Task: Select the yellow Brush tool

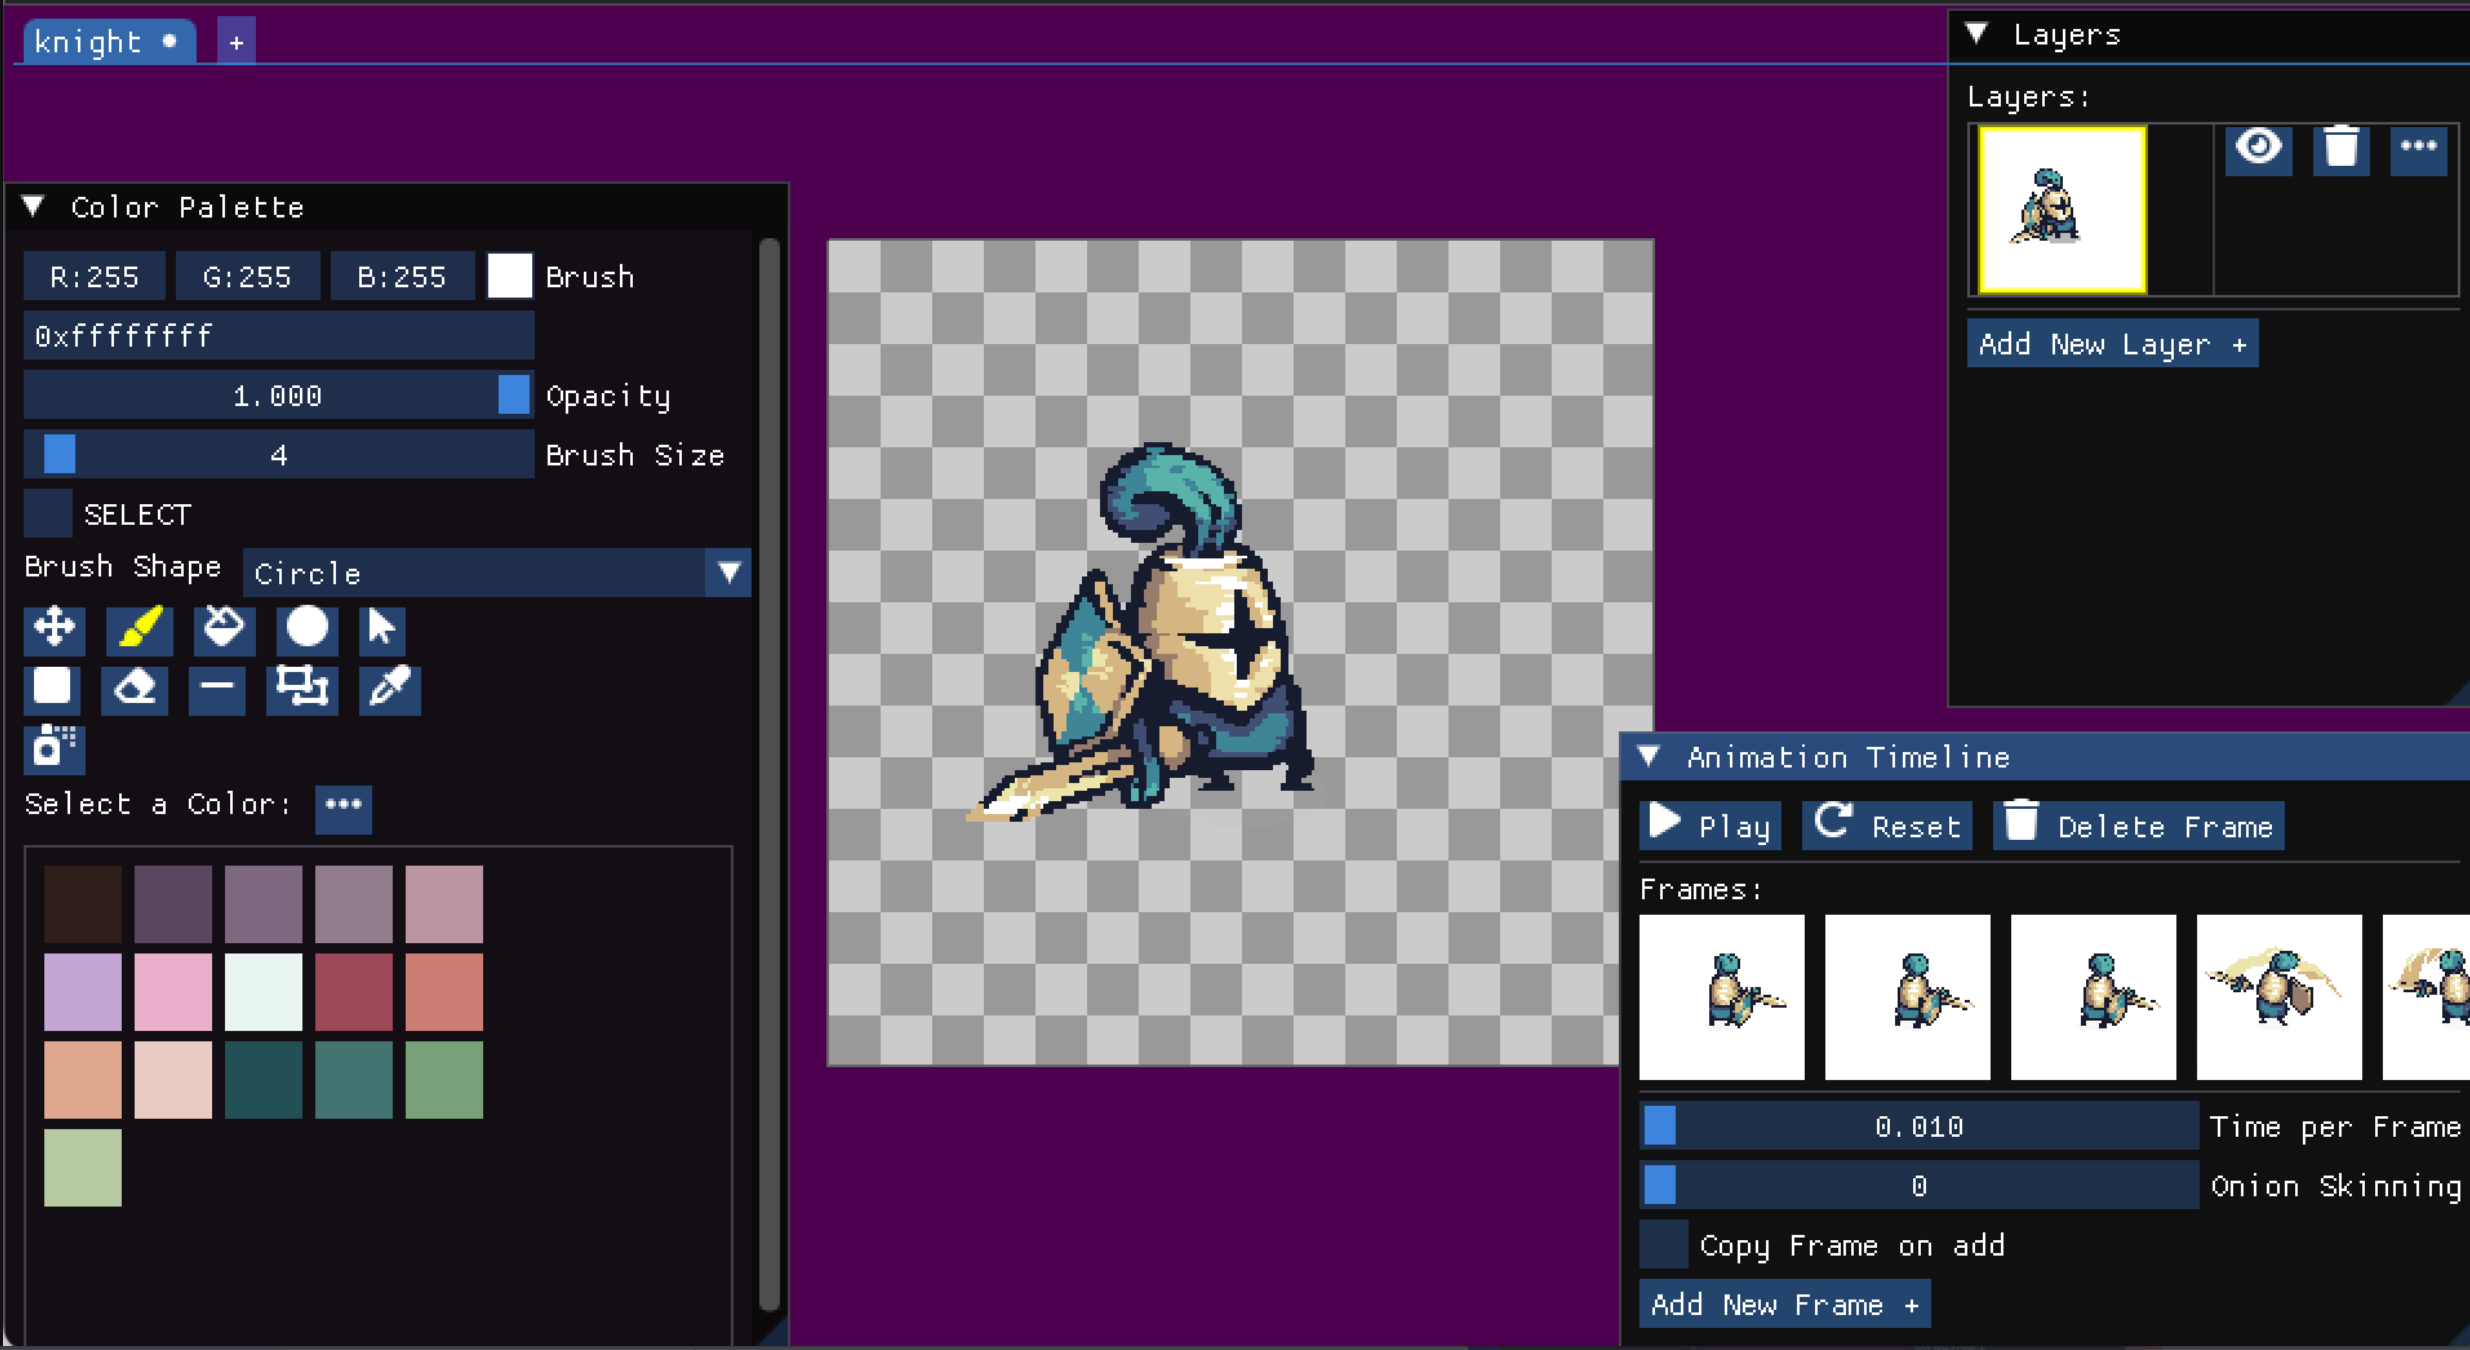Action: click(139, 628)
